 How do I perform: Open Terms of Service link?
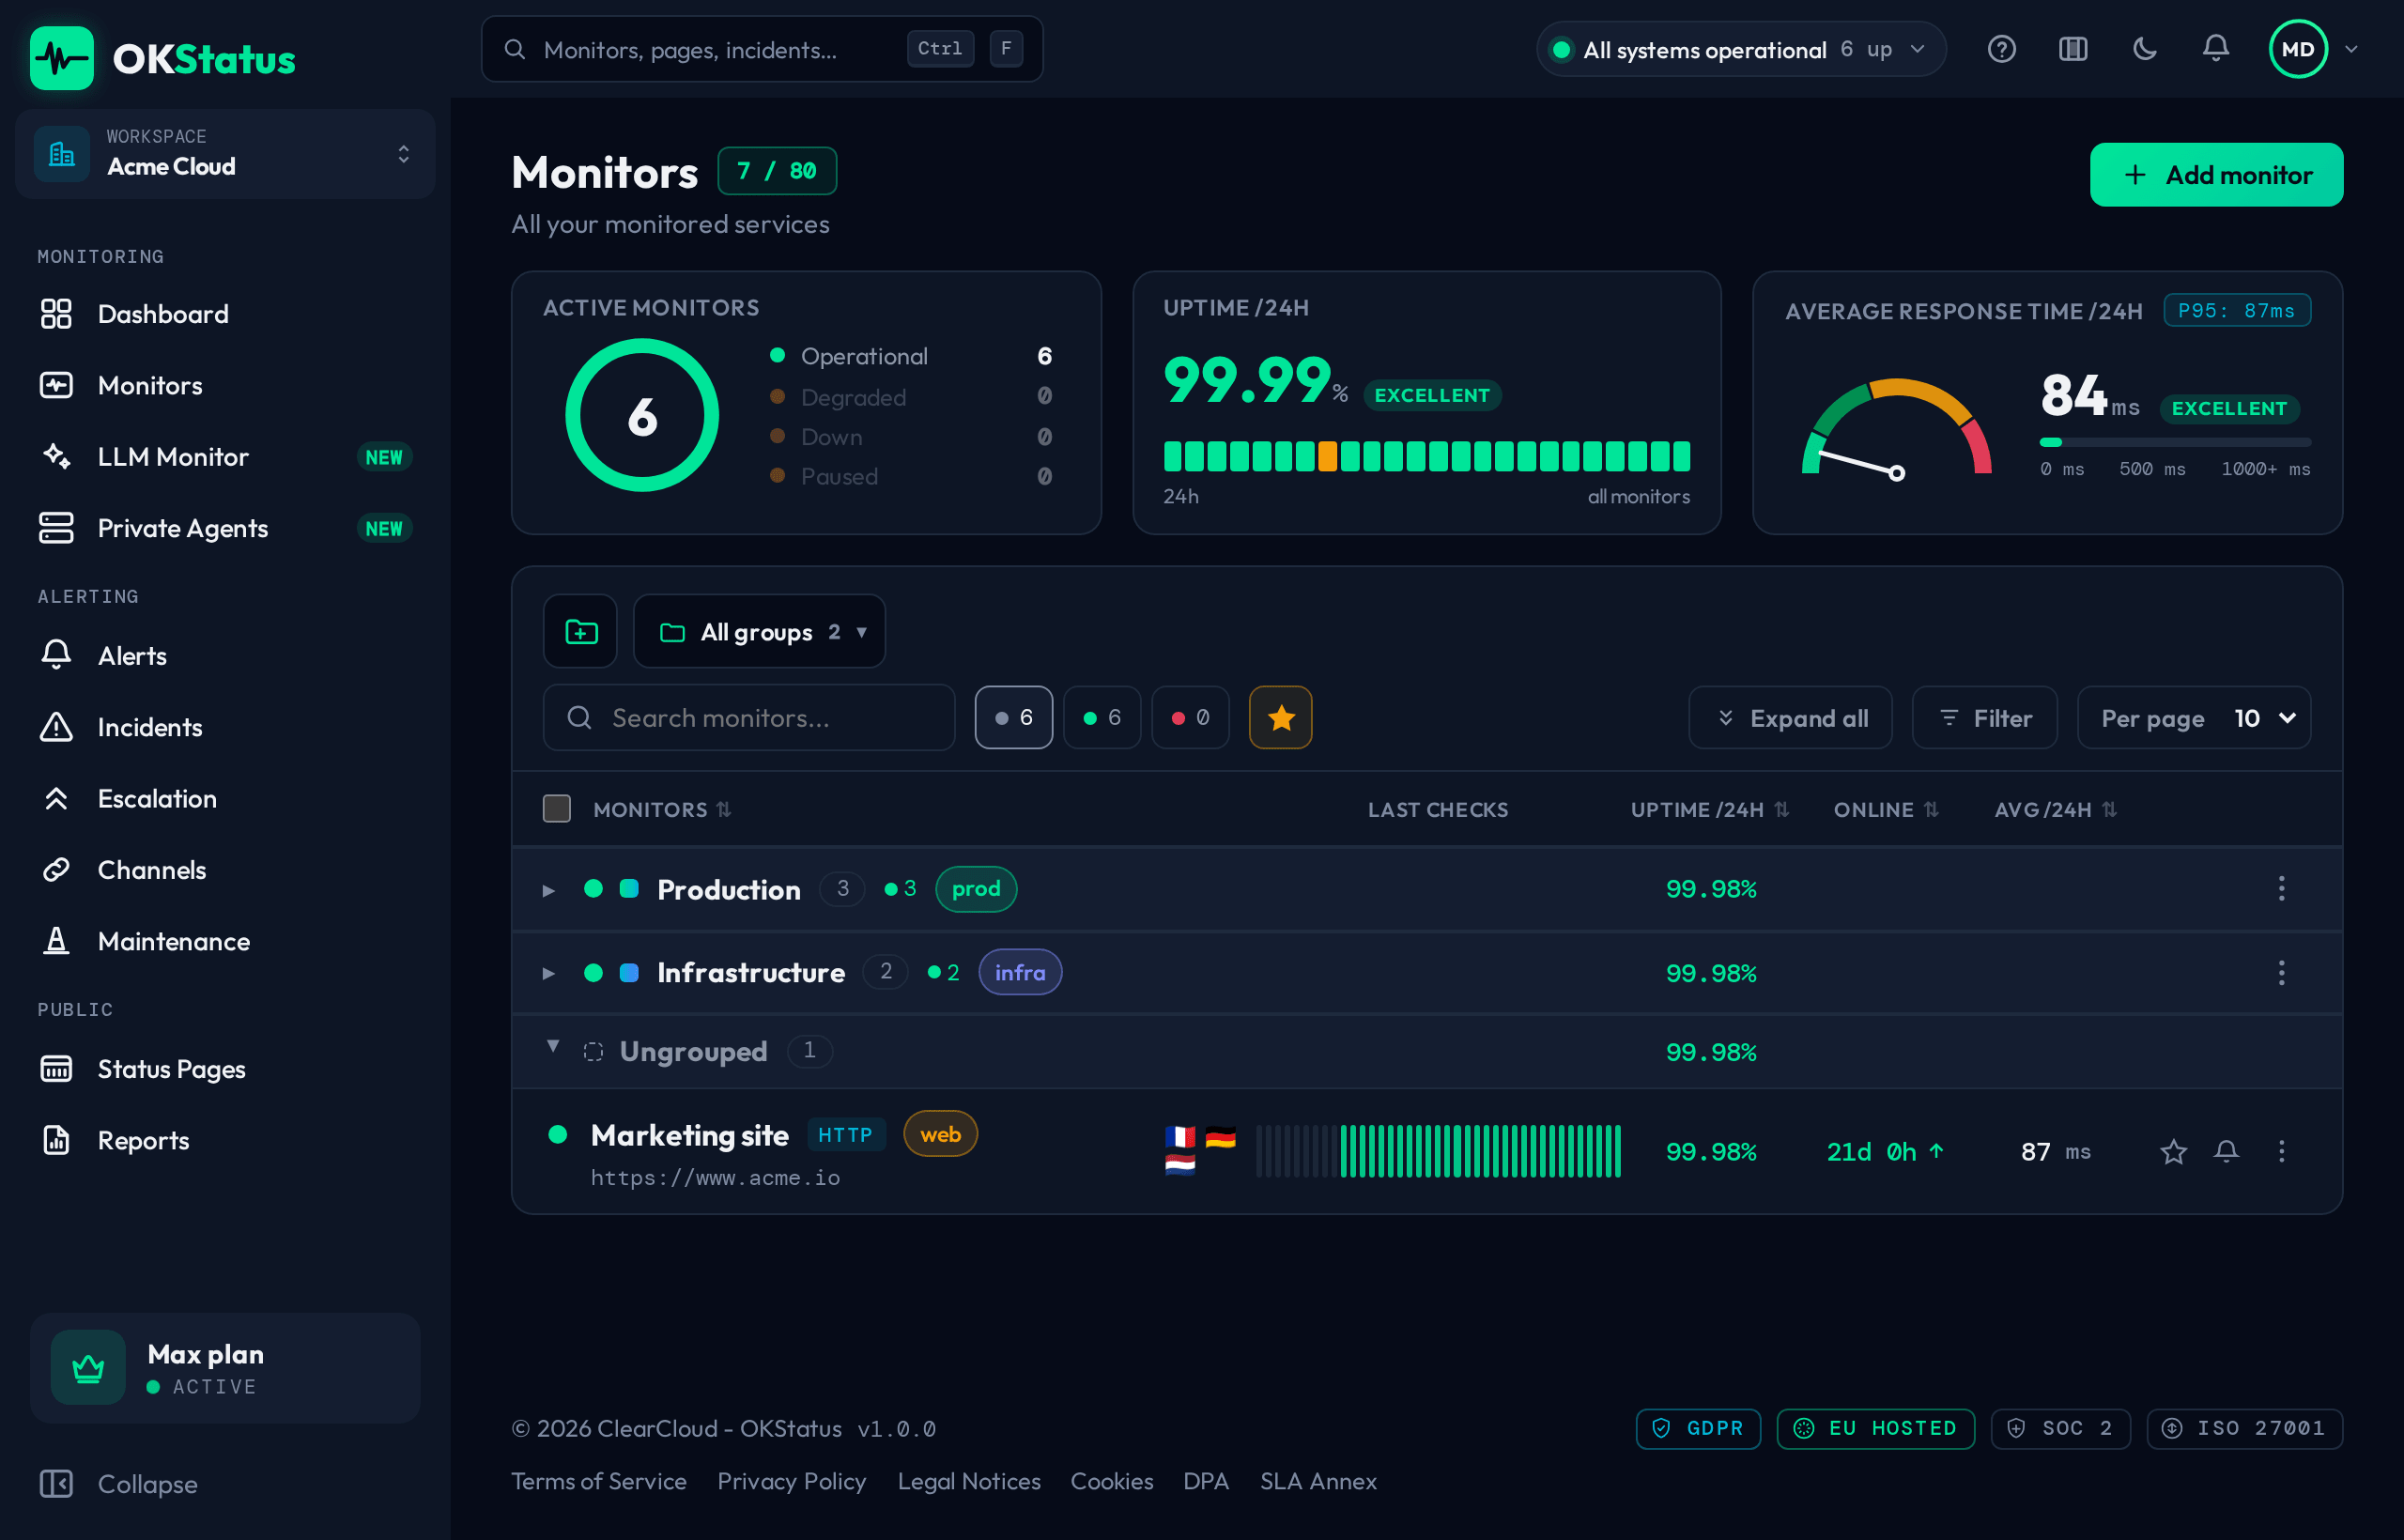click(x=599, y=1481)
